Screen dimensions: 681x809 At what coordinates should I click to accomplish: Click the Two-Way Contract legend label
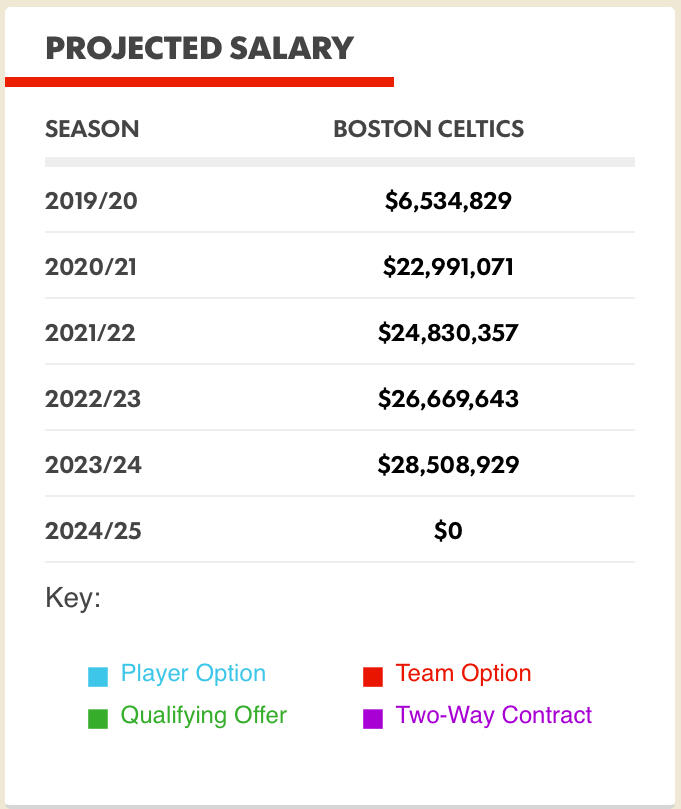pyautogui.click(x=494, y=715)
